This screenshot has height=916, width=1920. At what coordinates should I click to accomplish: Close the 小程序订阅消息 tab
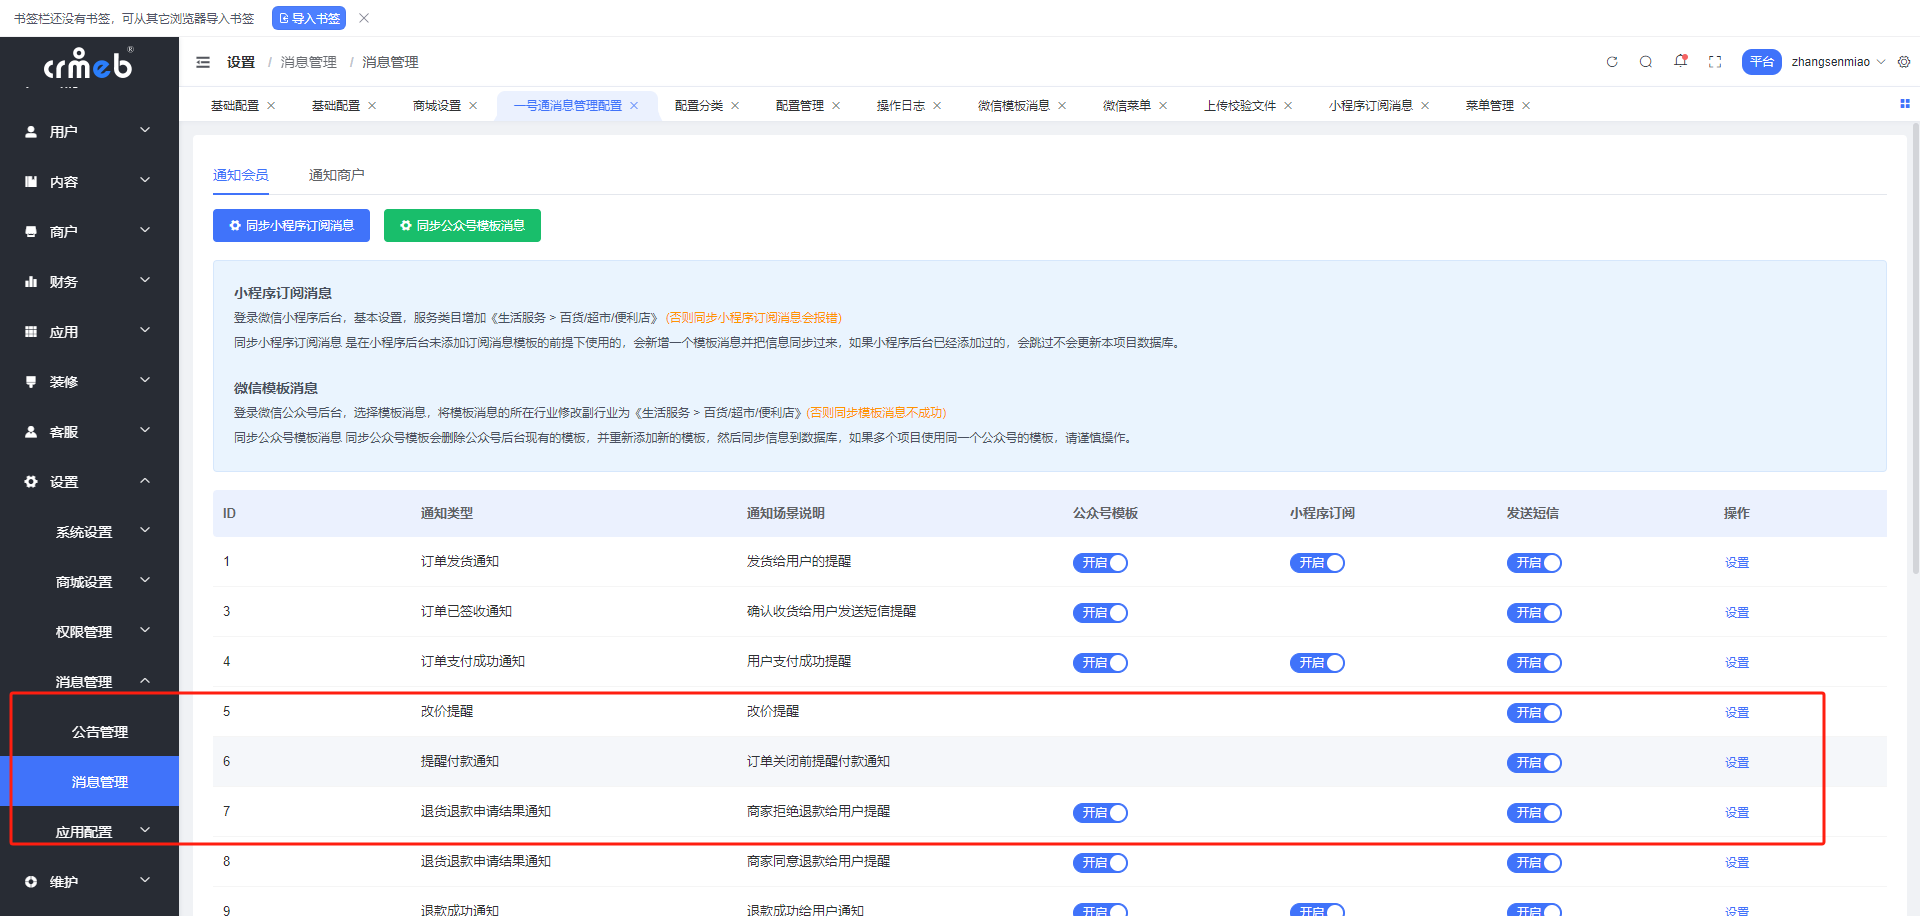(1425, 106)
